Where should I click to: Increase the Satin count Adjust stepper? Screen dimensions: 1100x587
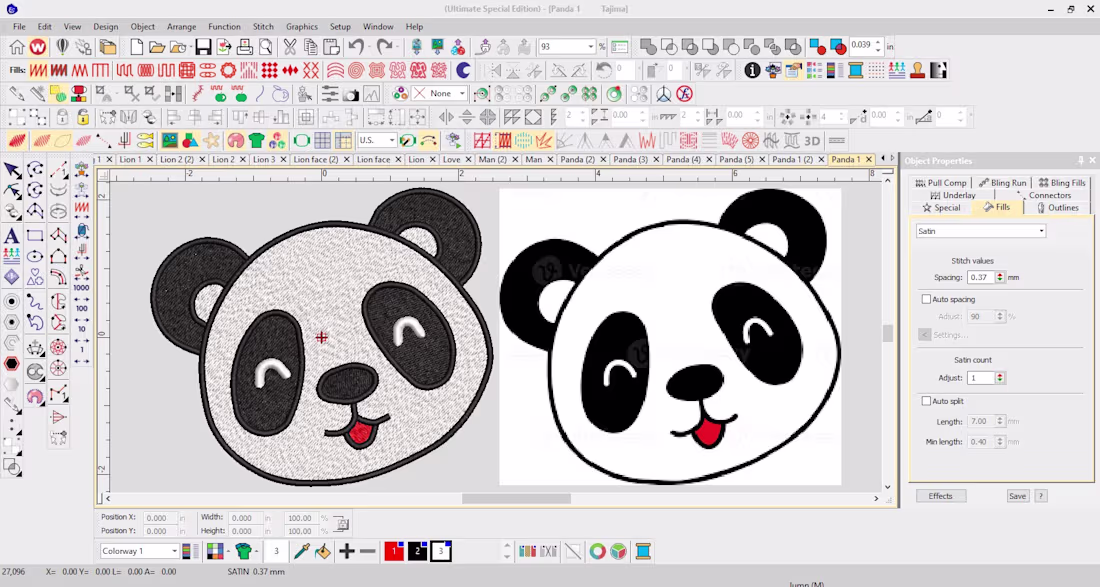1000,375
